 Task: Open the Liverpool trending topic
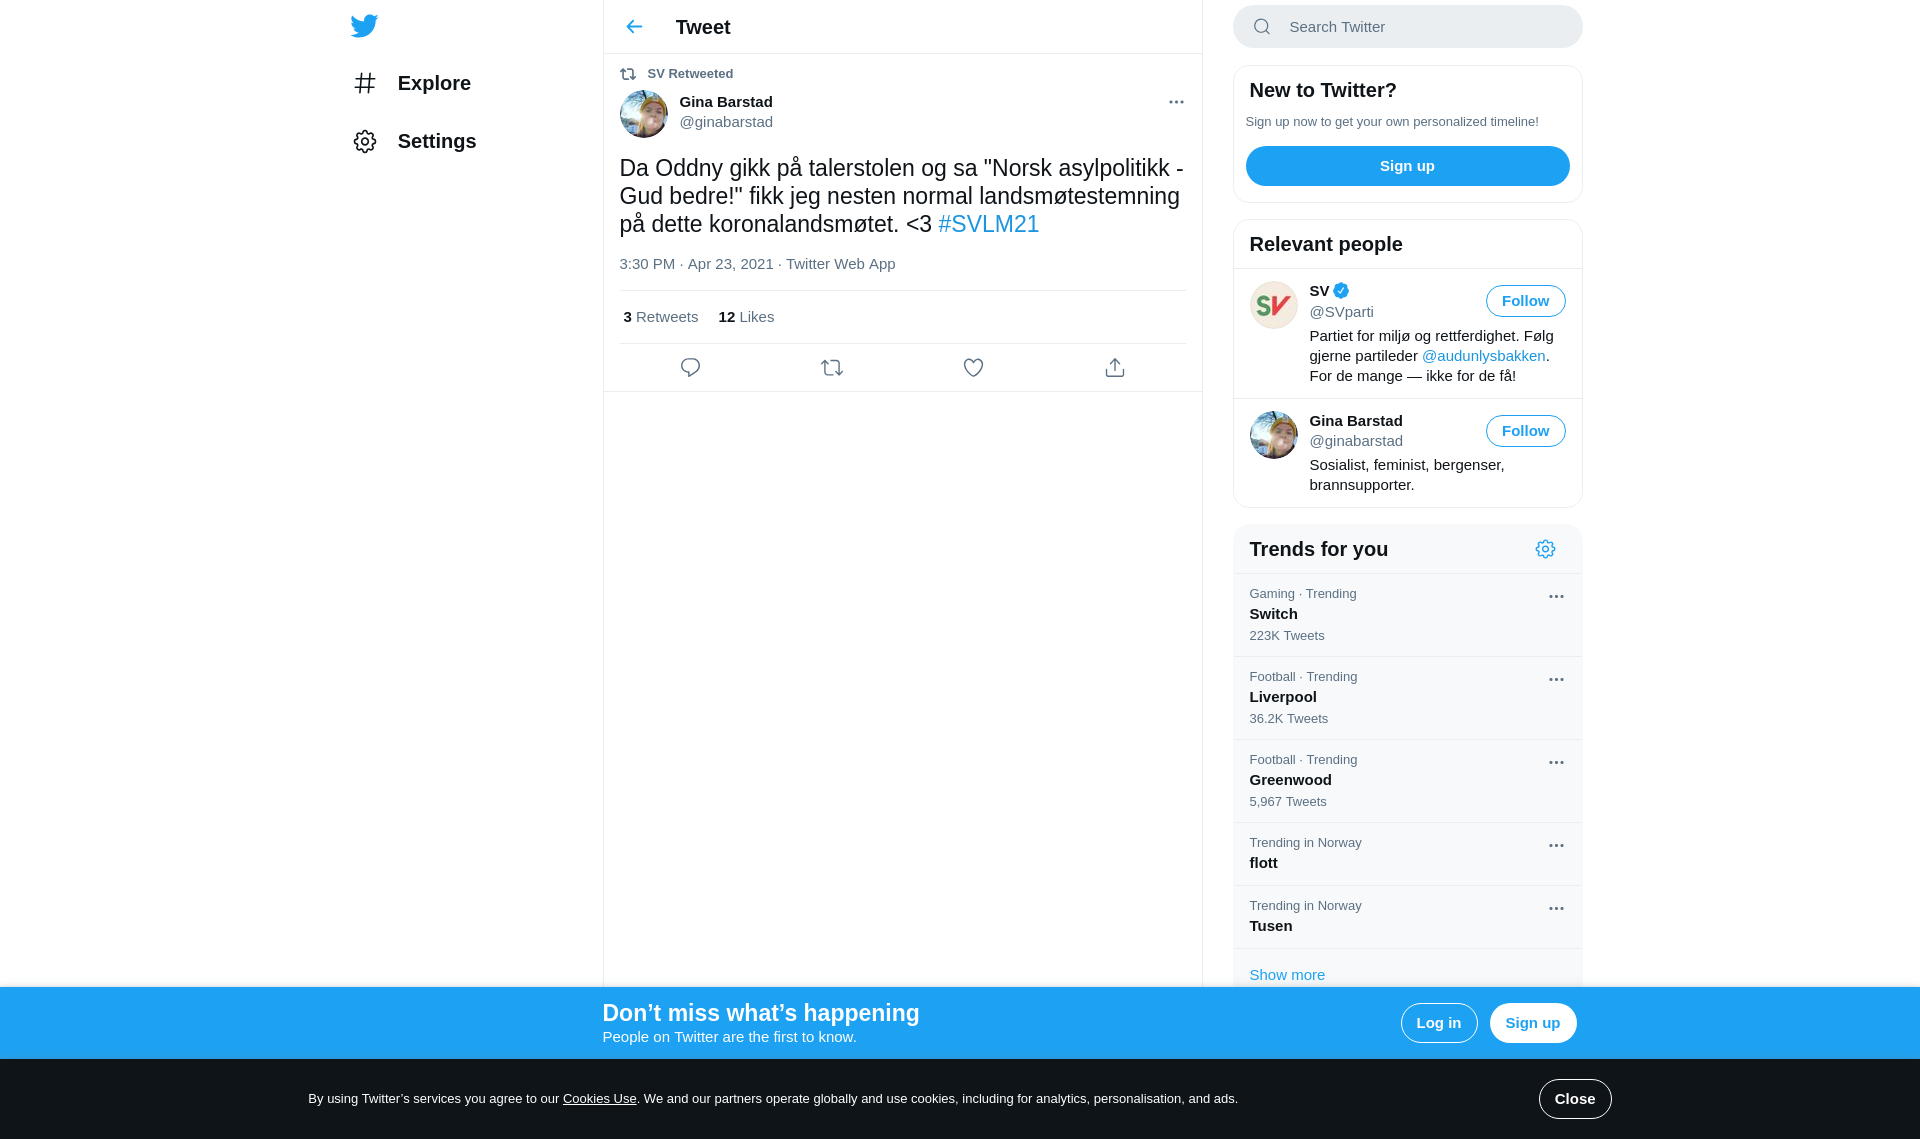coord(1407,698)
